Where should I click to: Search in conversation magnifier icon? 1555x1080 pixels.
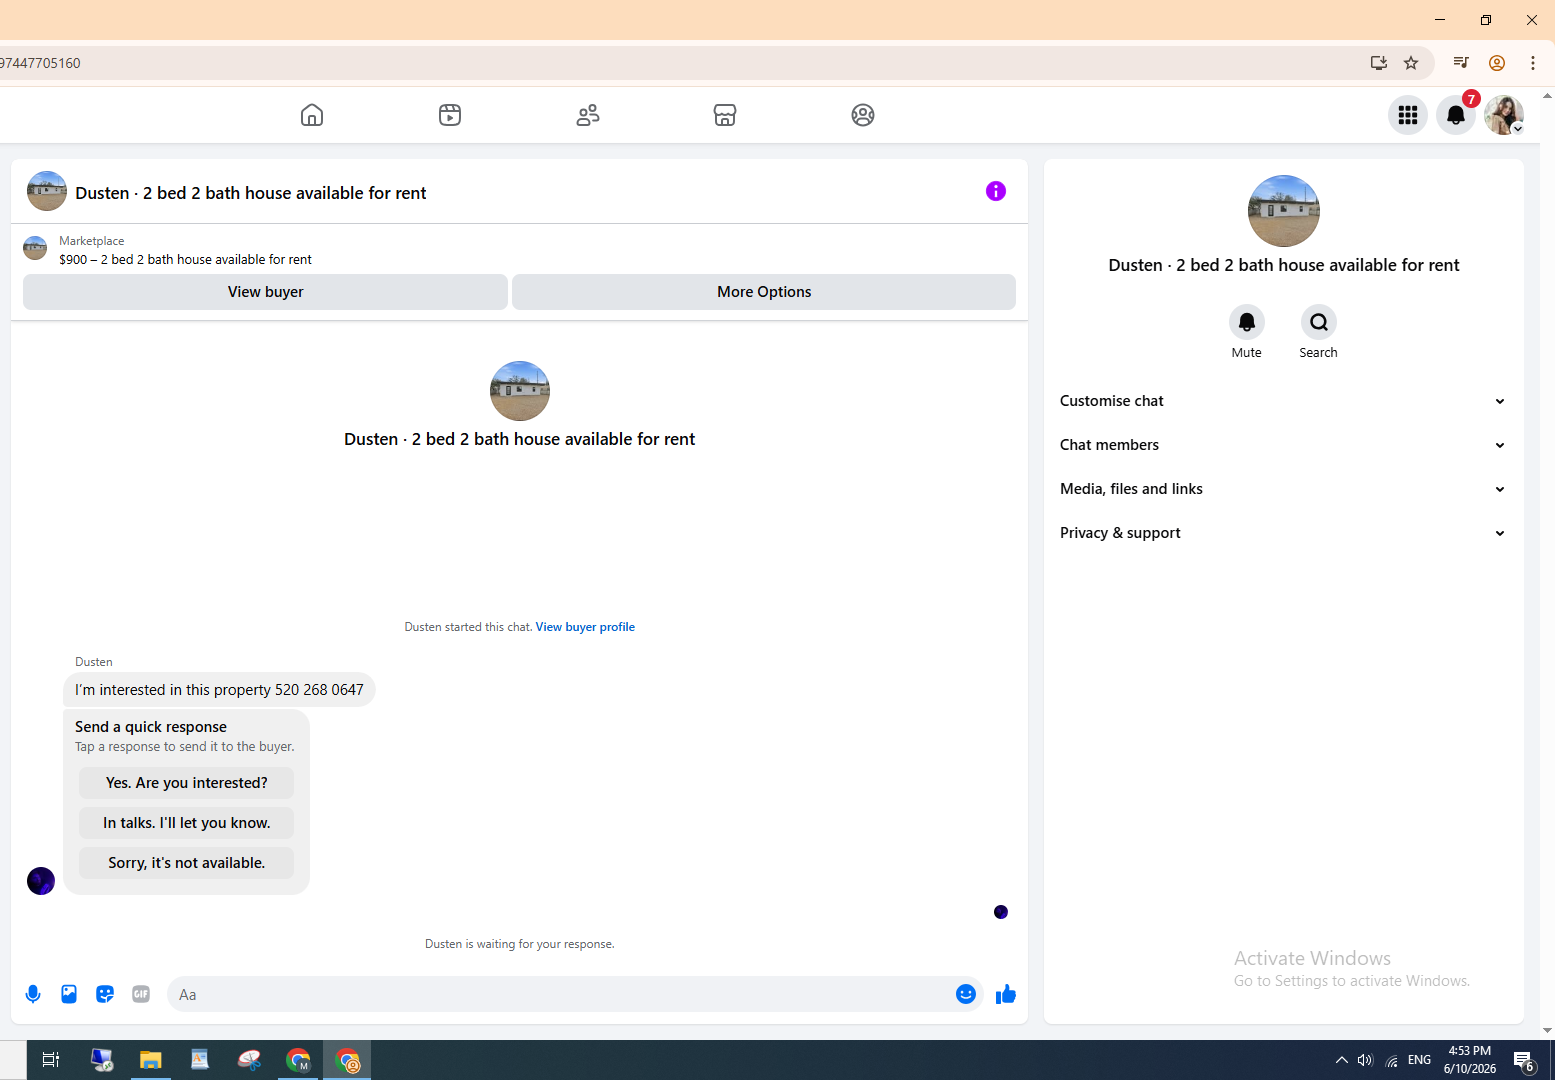(1319, 322)
